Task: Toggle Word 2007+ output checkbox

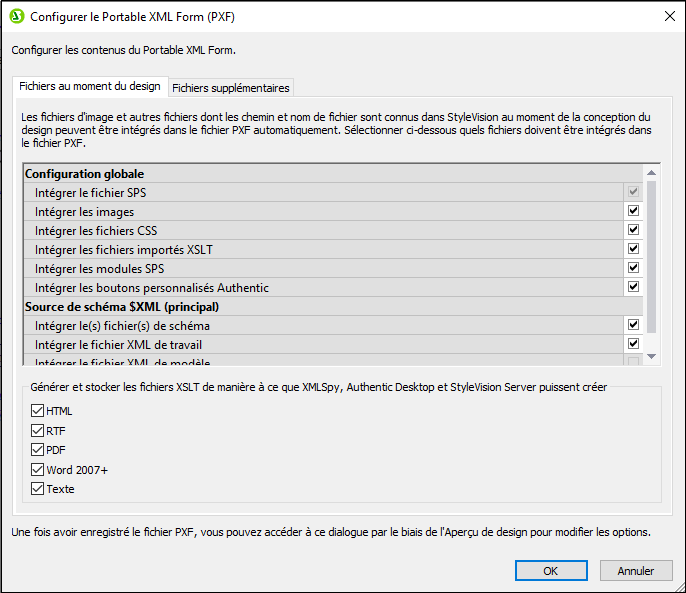Action: 38,470
